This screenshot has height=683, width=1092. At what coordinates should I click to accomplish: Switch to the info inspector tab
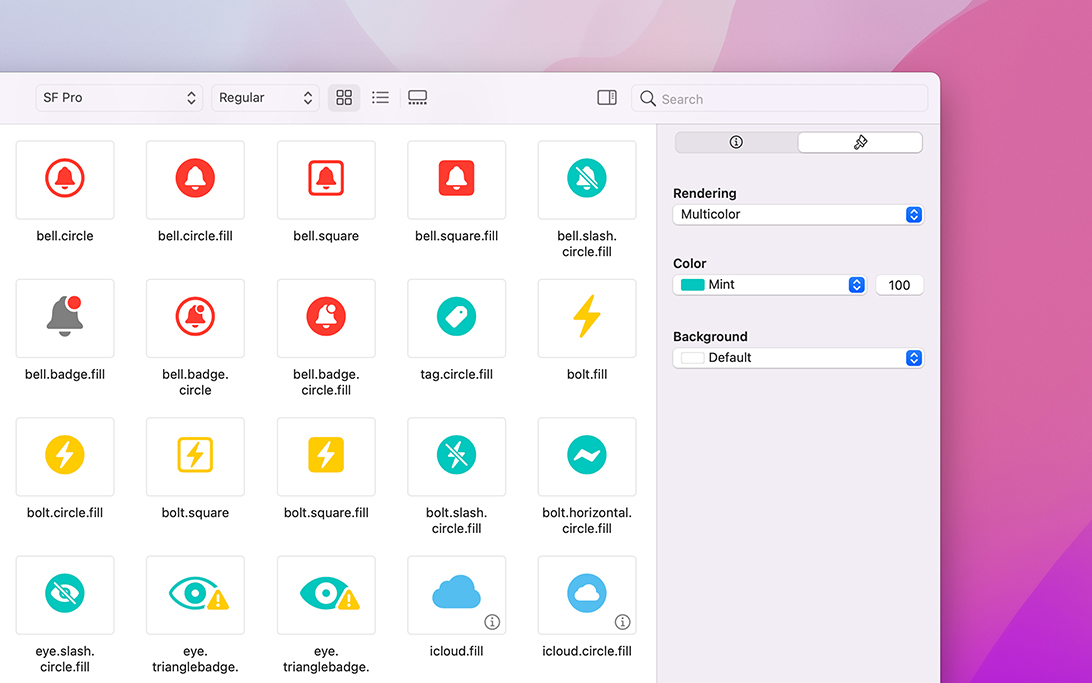pyautogui.click(x=736, y=142)
